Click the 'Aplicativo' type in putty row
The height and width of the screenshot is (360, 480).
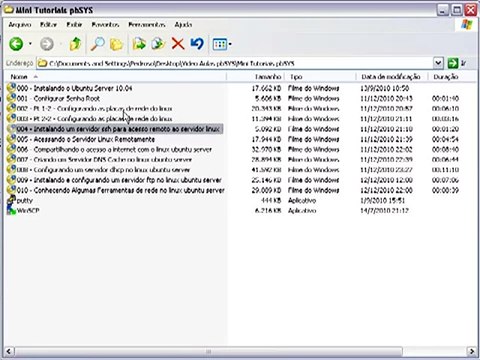click(302, 200)
